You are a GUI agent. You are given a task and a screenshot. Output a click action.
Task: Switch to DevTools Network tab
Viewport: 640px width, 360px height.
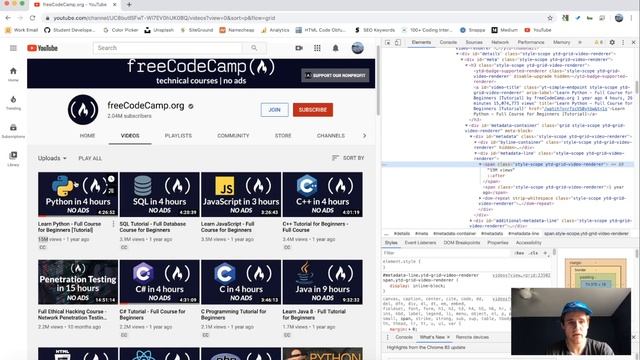pyautogui.click(x=500, y=42)
